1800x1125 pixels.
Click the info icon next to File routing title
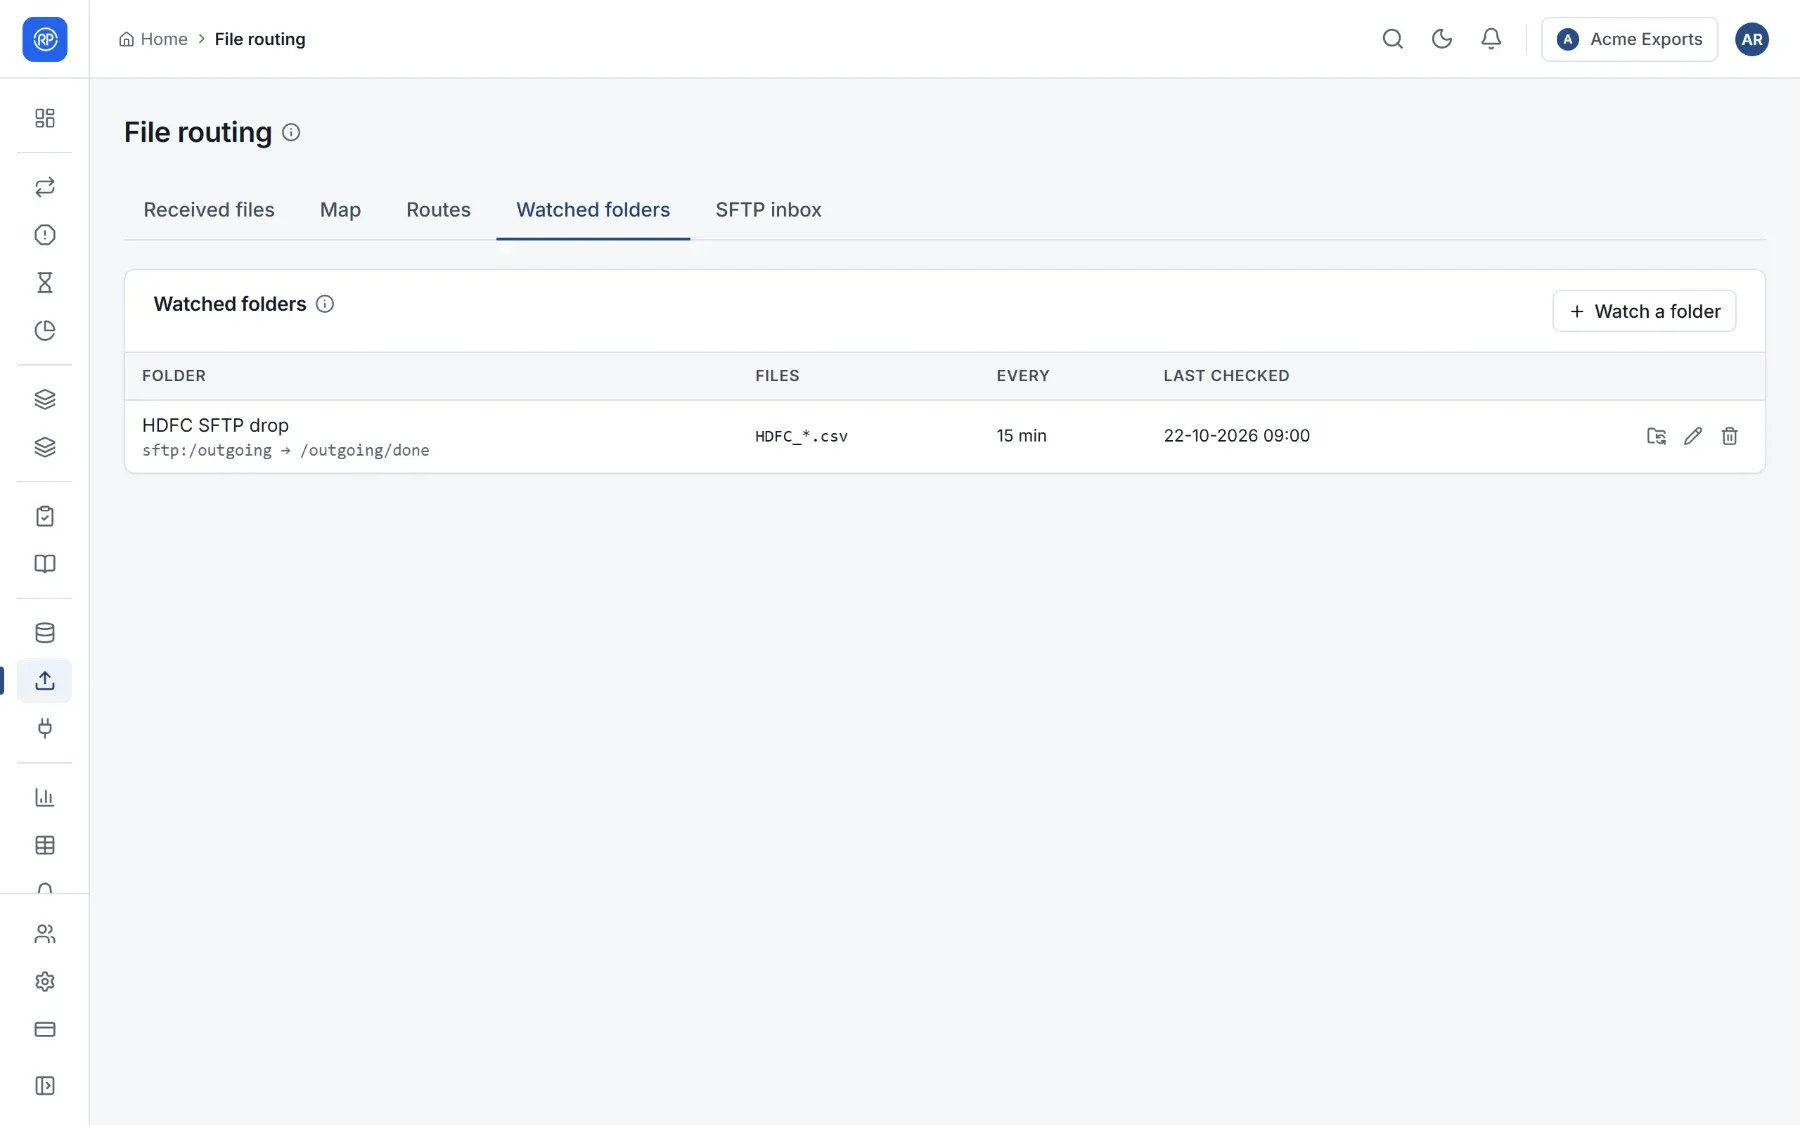point(291,132)
